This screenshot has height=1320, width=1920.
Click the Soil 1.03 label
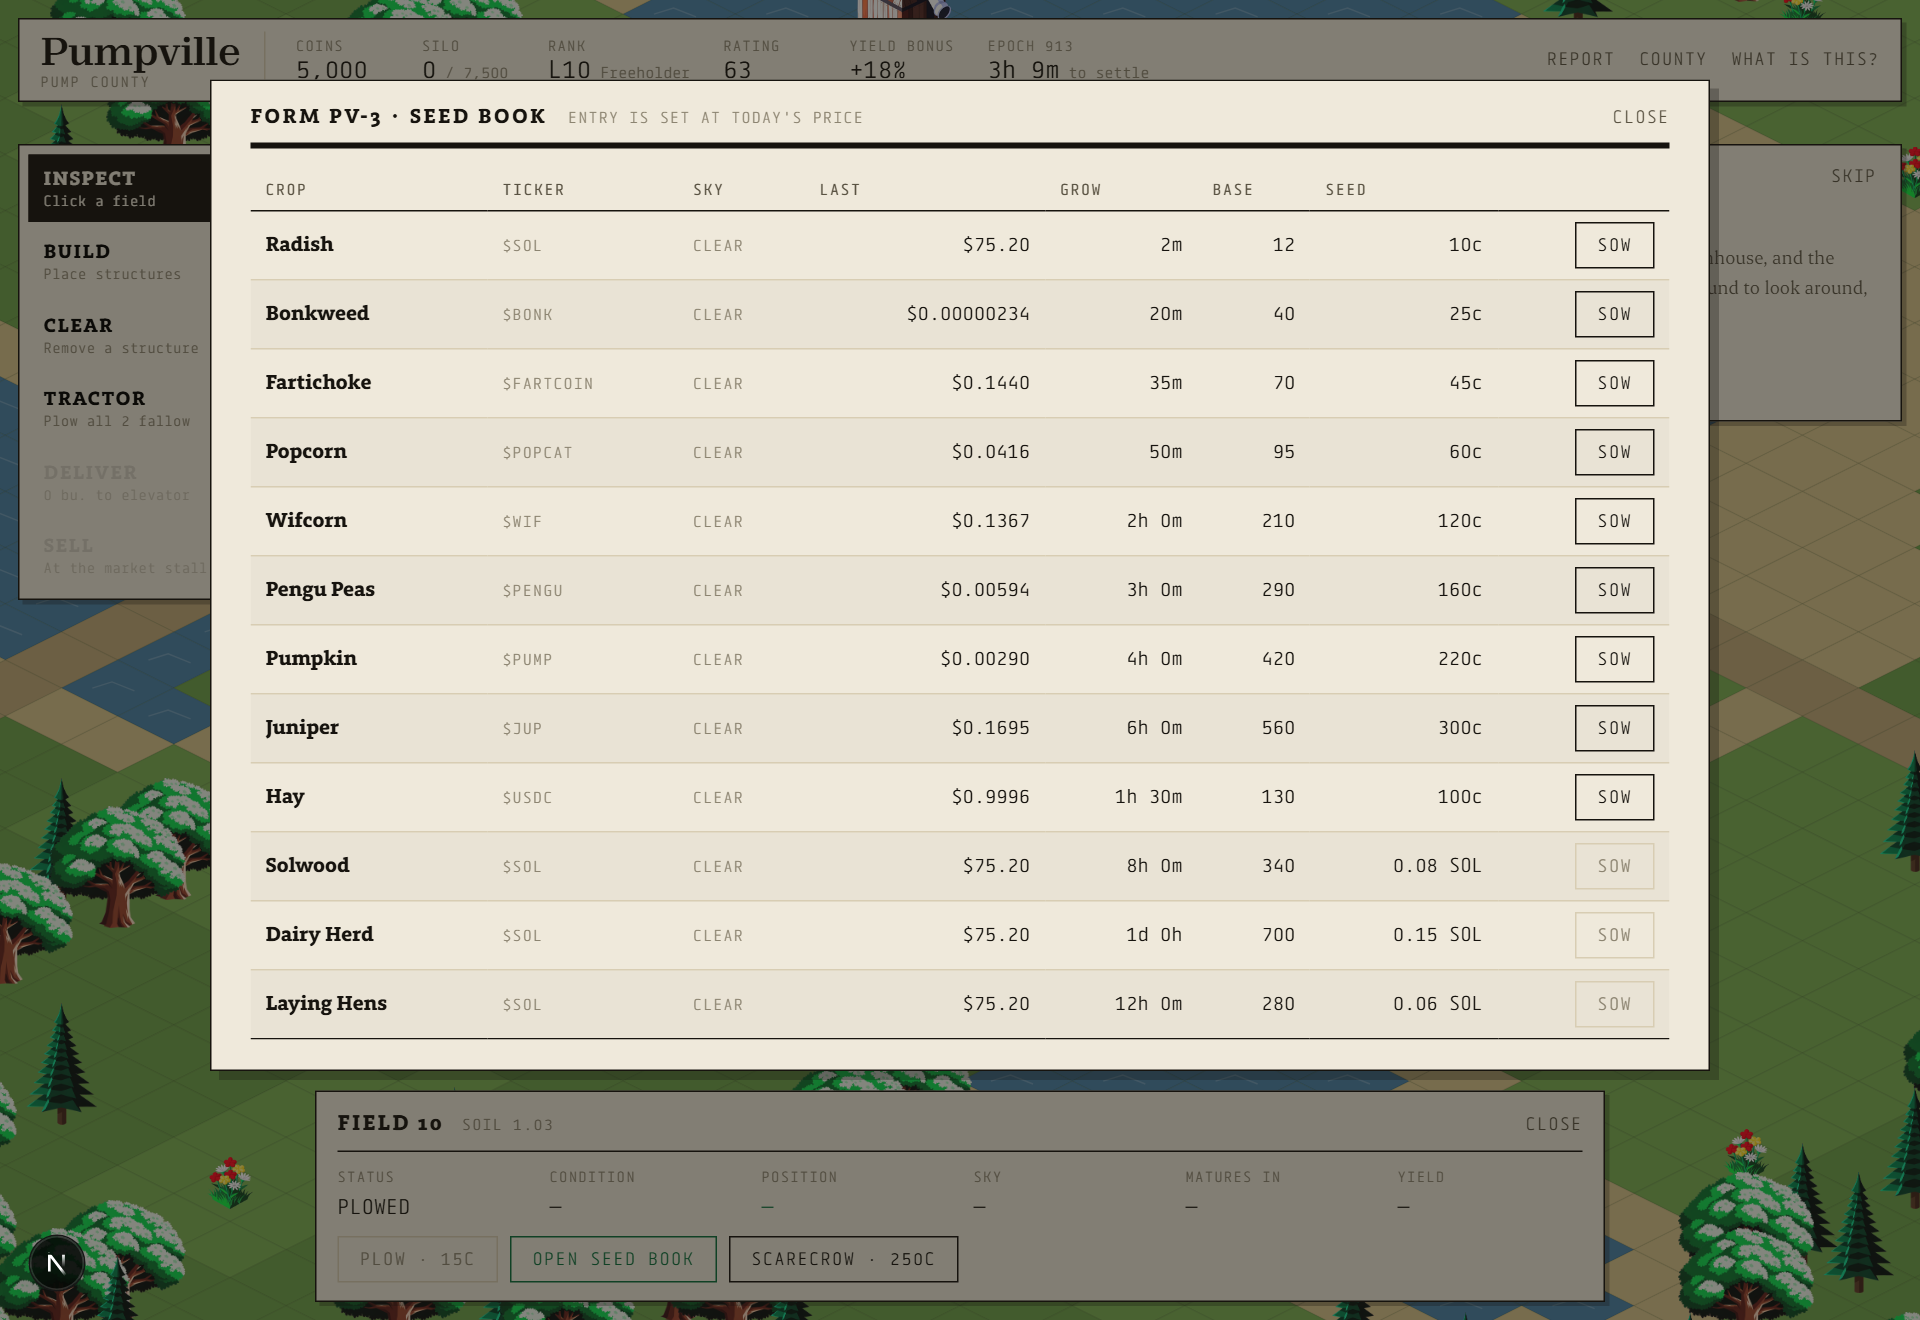pyautogui.click(x=507, y=1125)
